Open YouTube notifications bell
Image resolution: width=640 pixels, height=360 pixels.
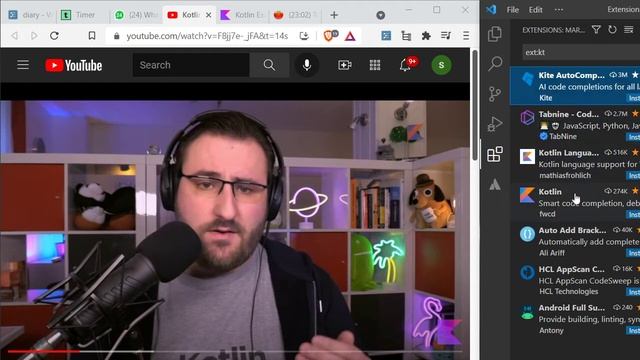(x=405, y=65)
